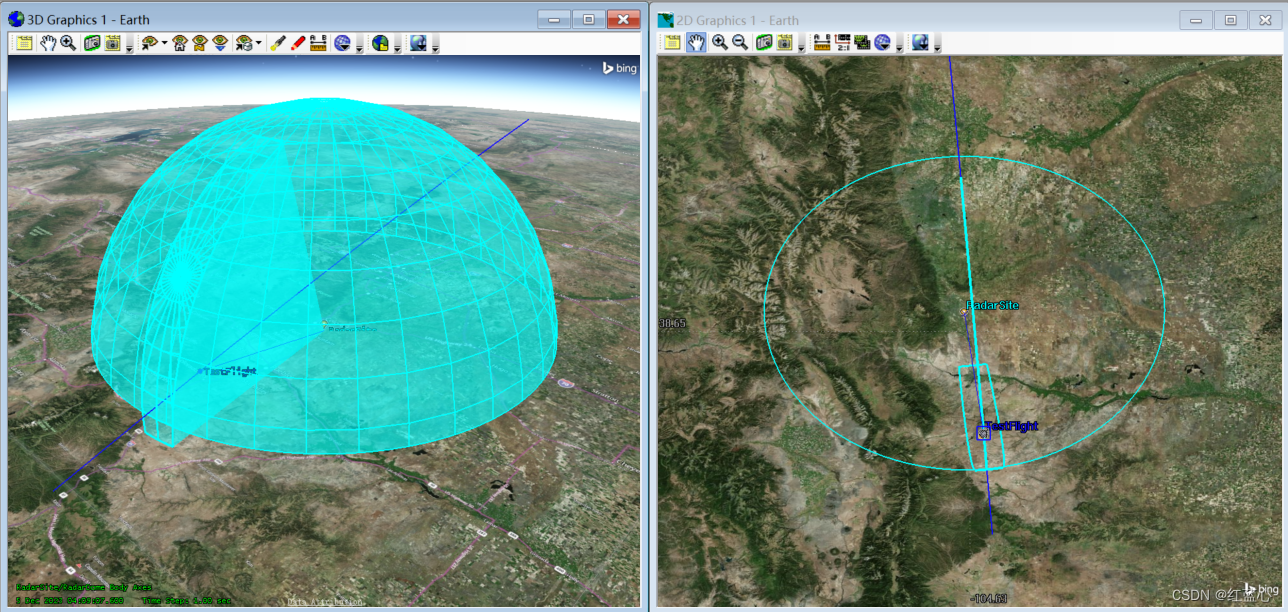The height and width of the screenshot is (612, 1288).
Task: Click the 38.65 latitude label on the 2D map
Action: tap(672, 323)
